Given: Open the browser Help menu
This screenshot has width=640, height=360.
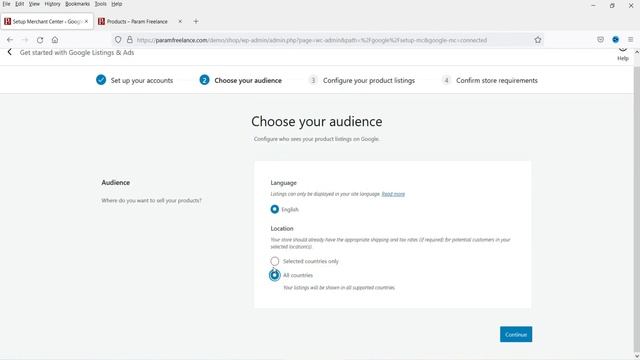Looking at the screenshot, I should tap(117, 4).
